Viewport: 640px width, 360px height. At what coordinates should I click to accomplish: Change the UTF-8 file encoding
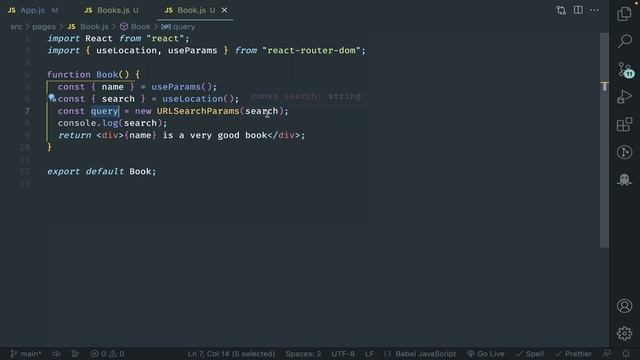[343, 354]
